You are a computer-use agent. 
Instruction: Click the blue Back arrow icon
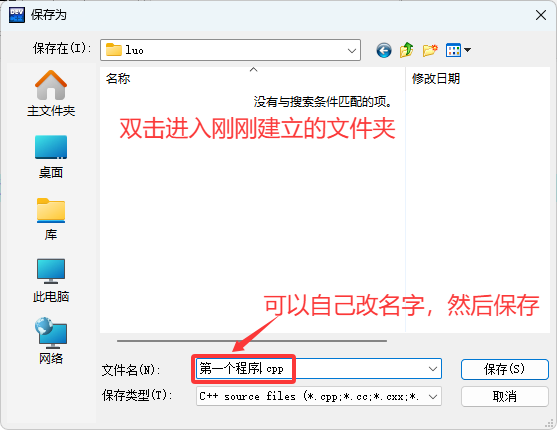coord(384,50)
